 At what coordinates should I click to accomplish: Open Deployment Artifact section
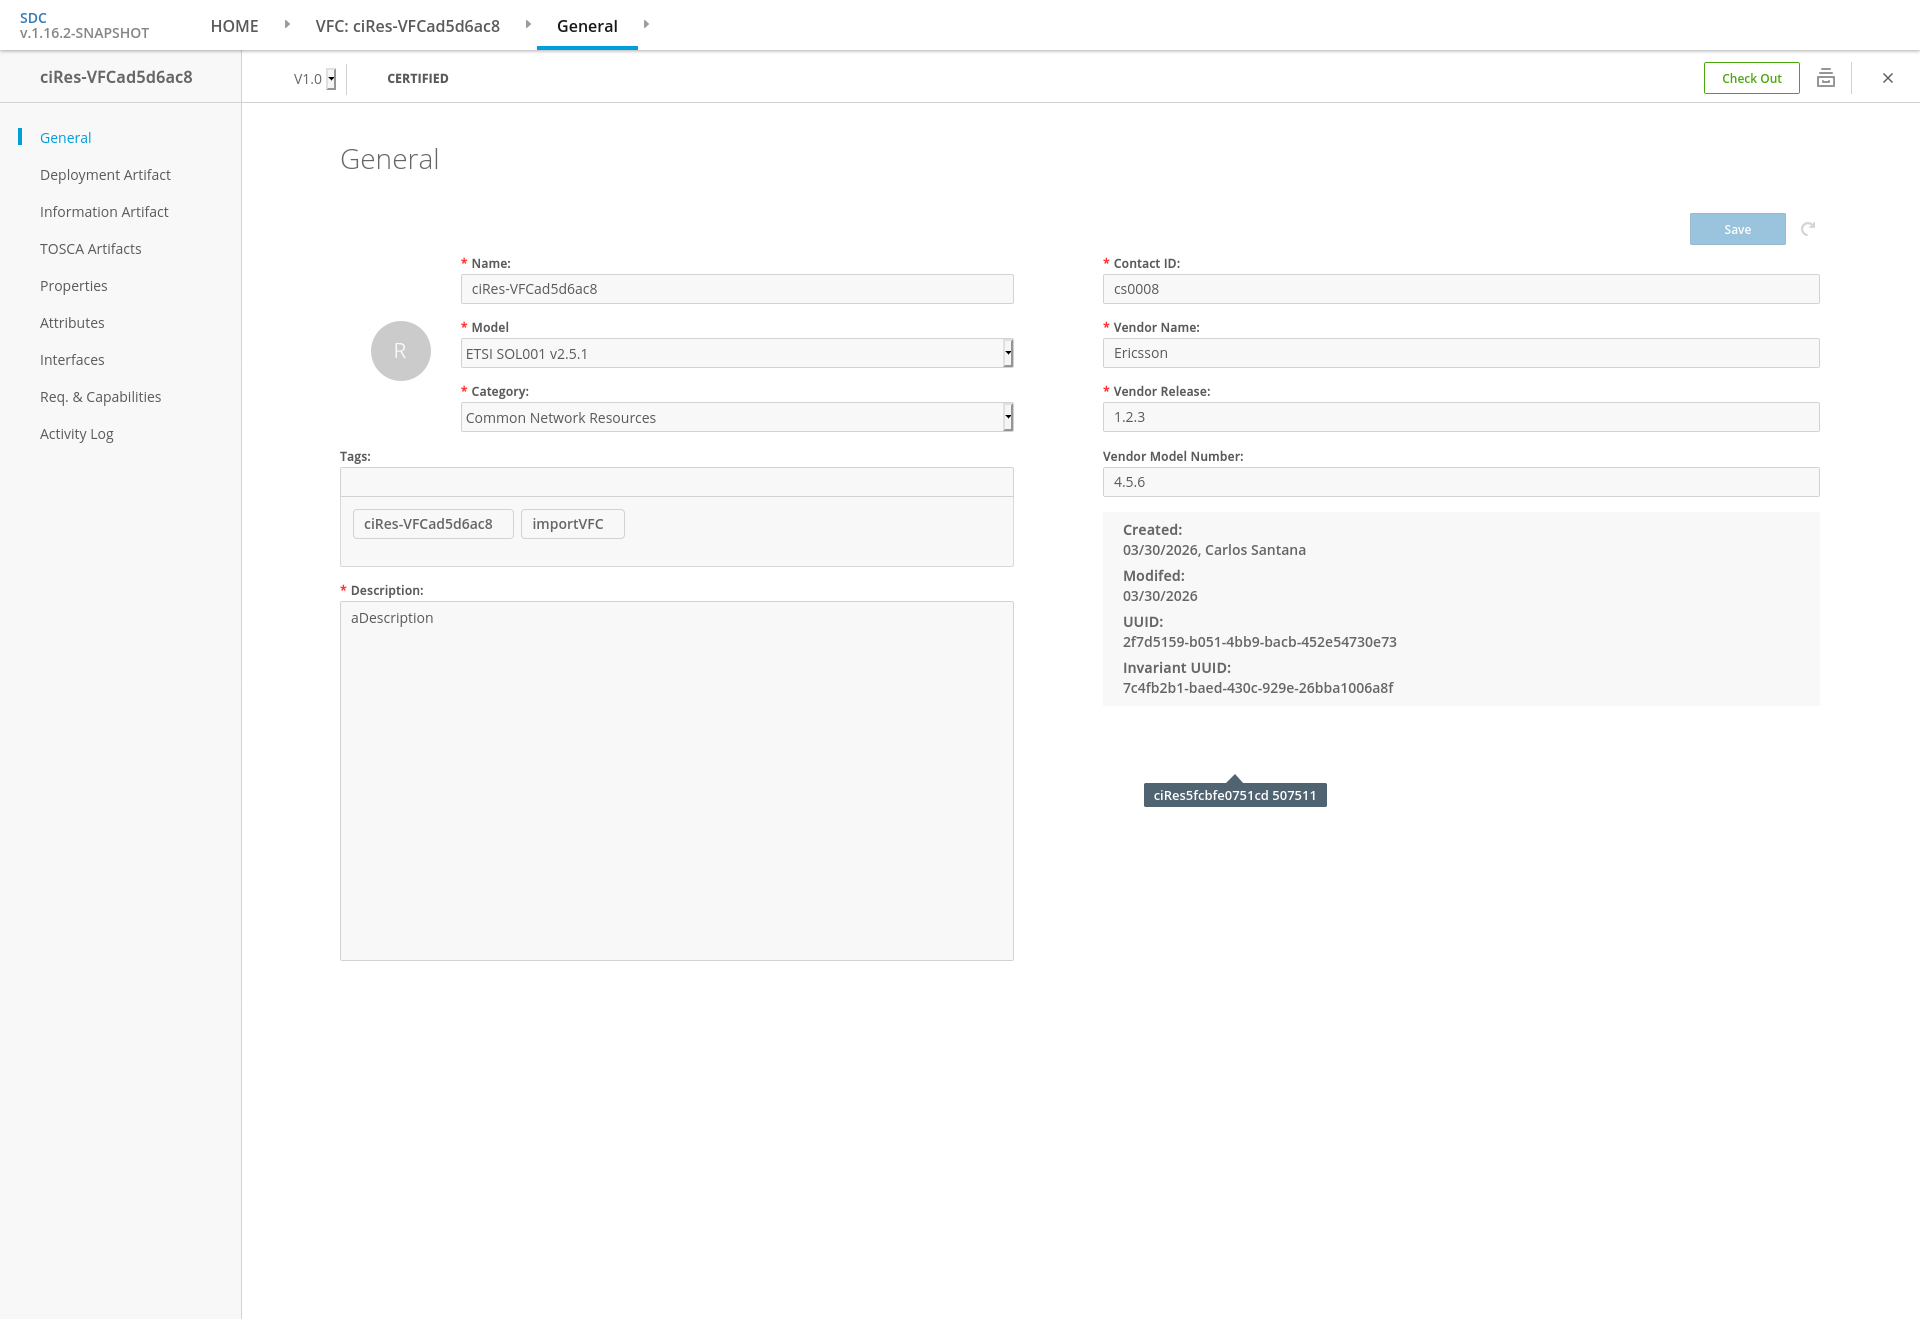(105, 175)
